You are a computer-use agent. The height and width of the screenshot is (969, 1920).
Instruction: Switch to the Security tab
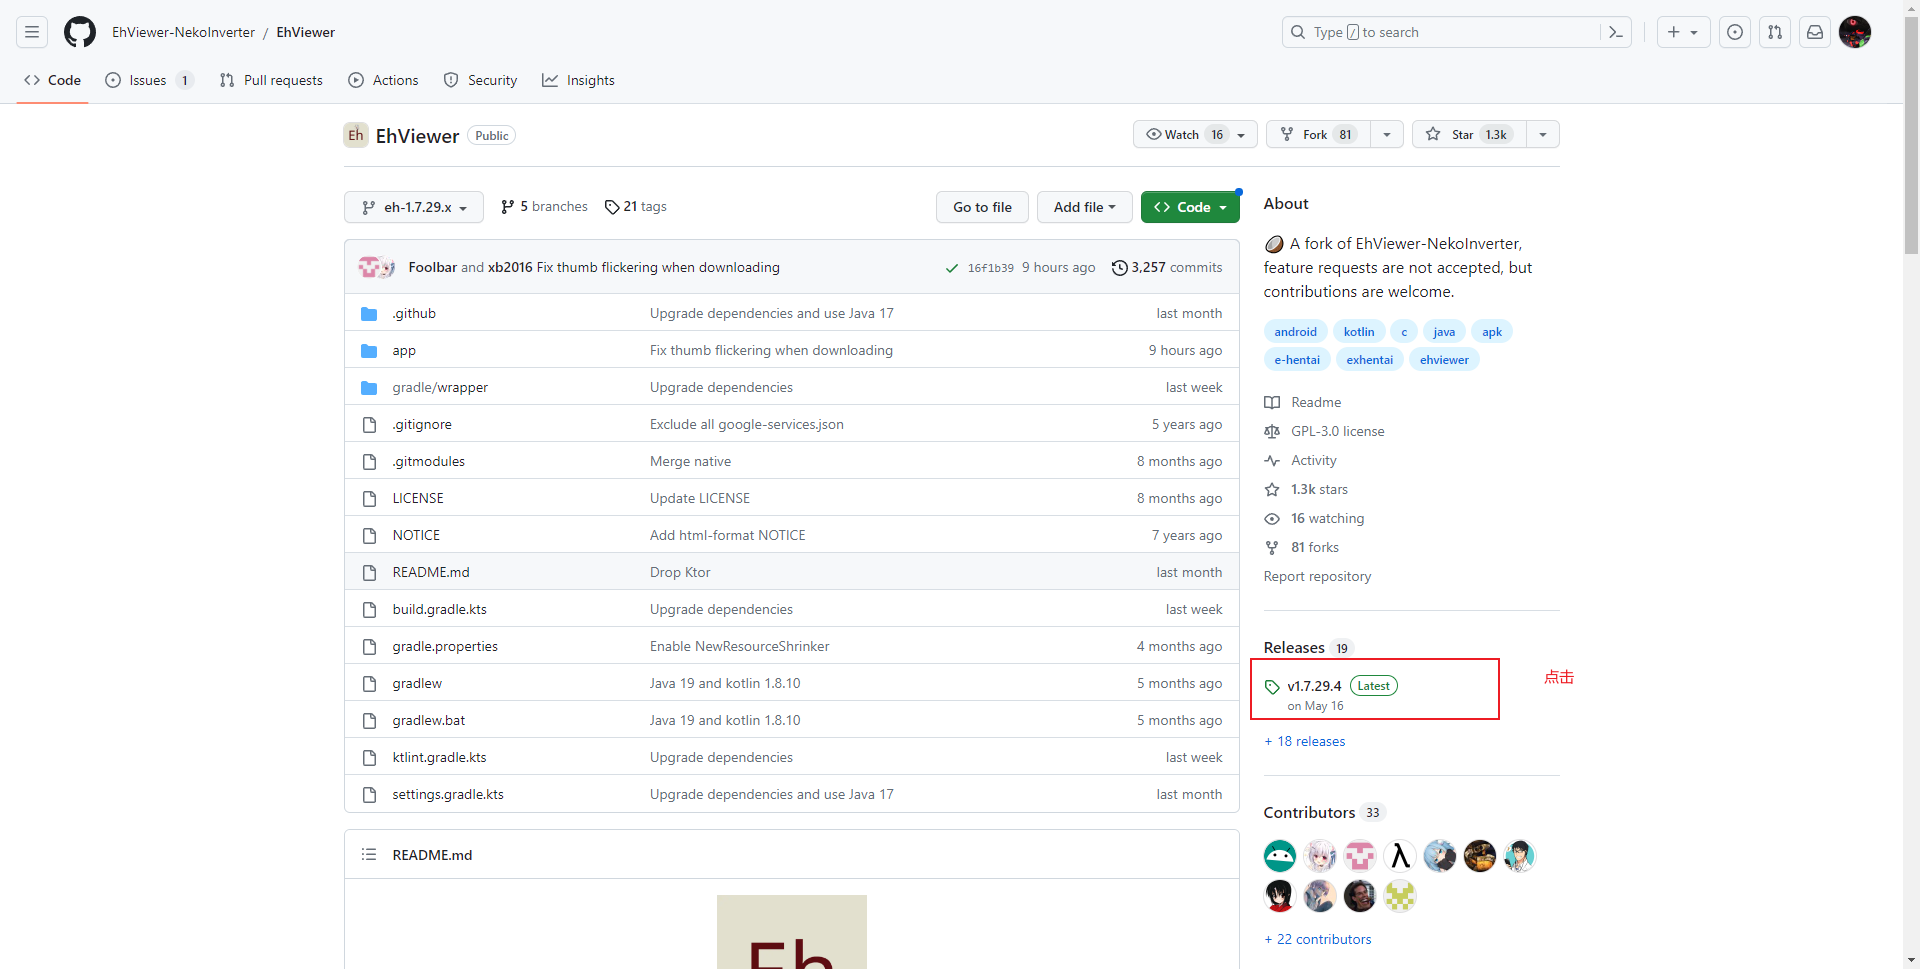coord(480,80)
